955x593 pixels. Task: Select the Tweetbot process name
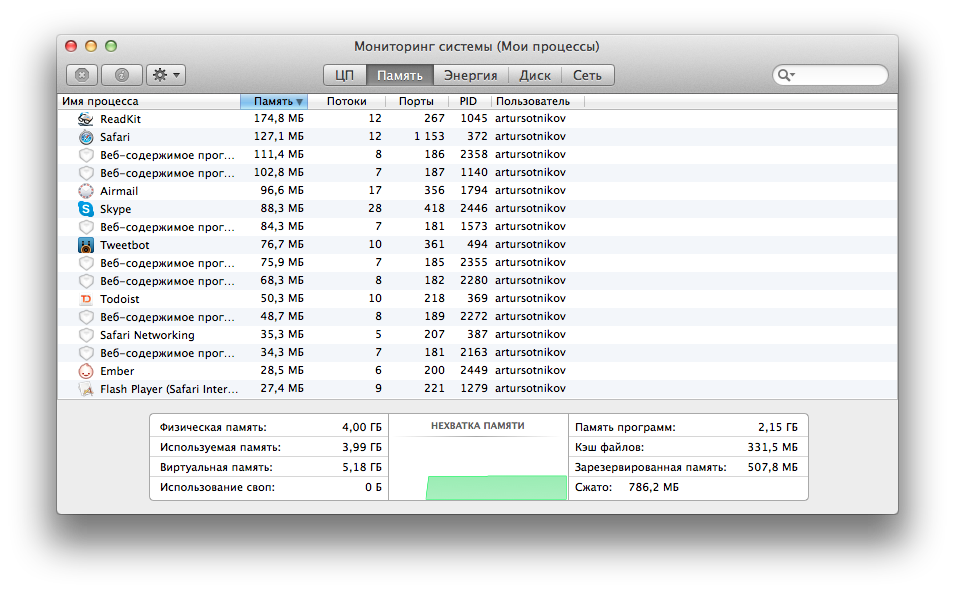click(125, 245)
